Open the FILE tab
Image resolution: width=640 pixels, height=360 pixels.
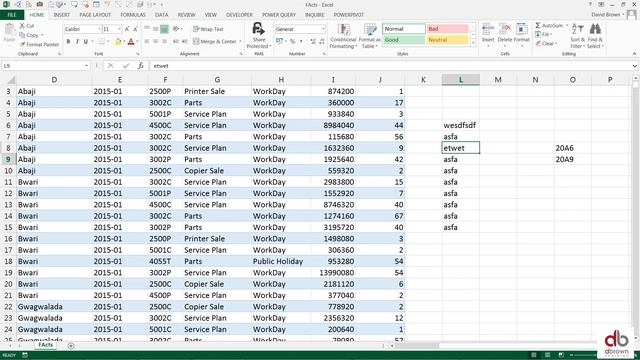click(x=12, y=15)
